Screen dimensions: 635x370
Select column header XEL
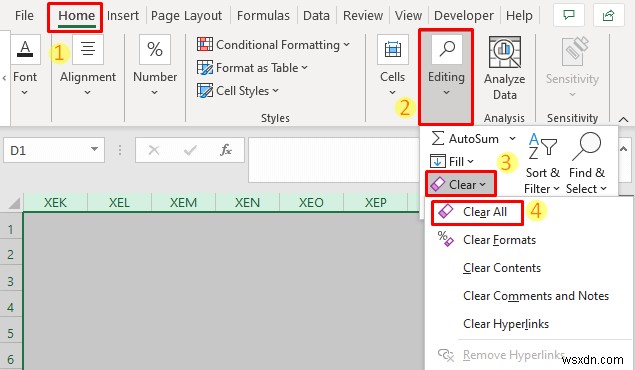click(119, 202)
